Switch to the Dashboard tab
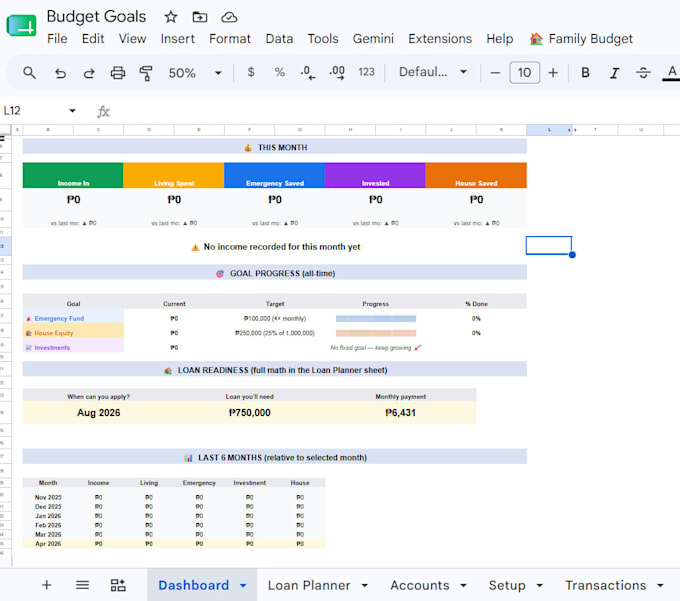Screen dimensions: 680x601 (193, 585)
